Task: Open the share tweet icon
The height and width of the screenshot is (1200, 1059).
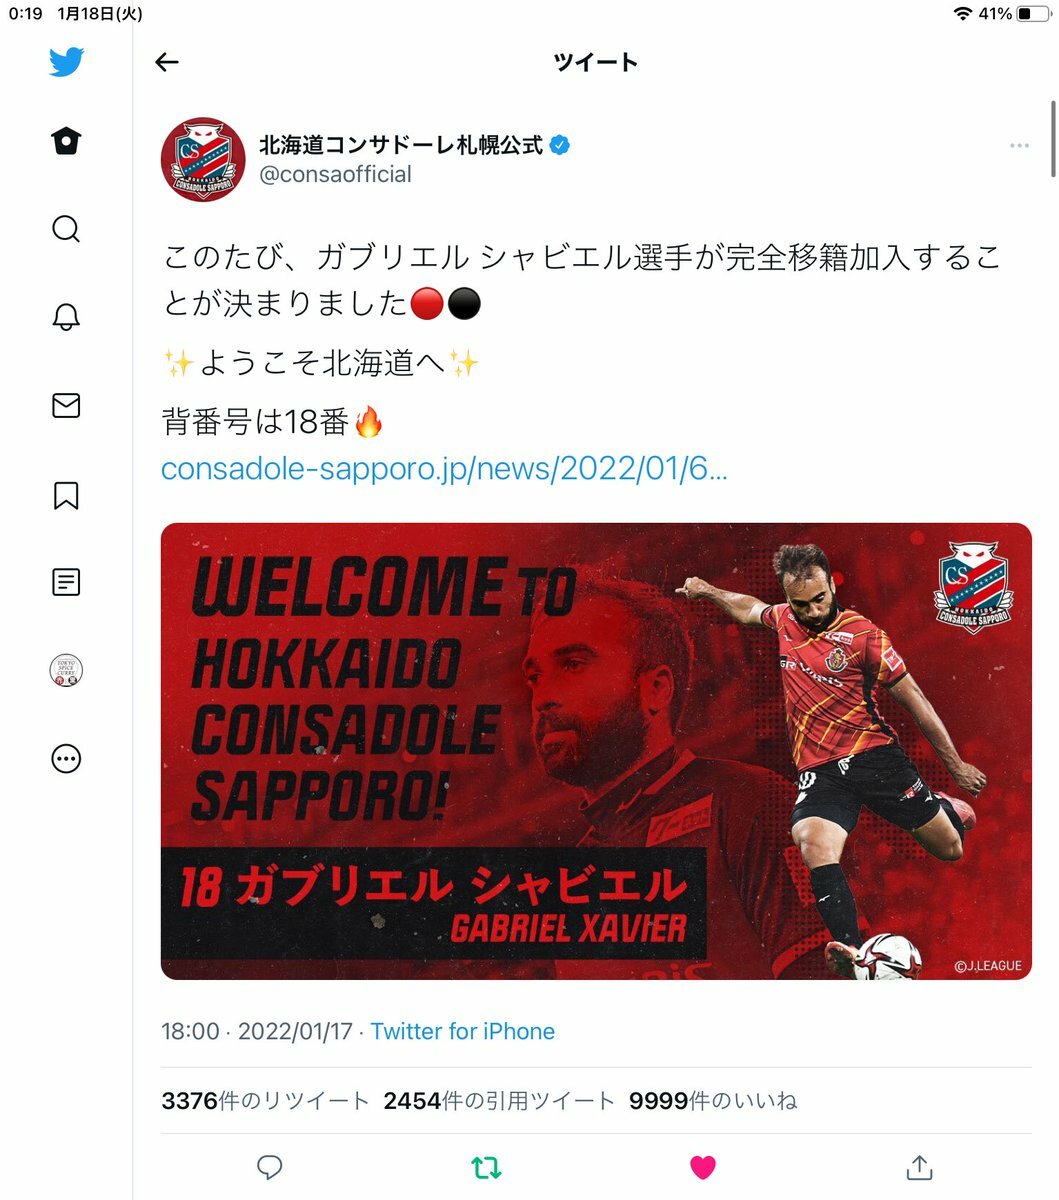Action: (919, 1166)
